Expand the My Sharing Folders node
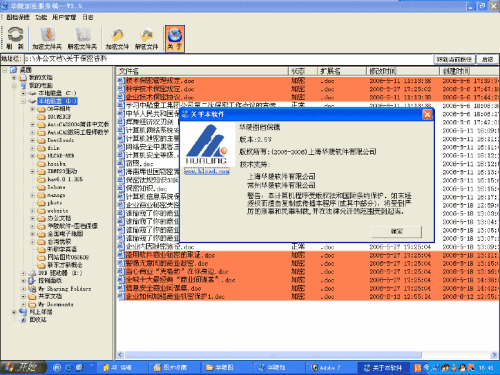Screen dimensions: 500x375 [23, 289]
